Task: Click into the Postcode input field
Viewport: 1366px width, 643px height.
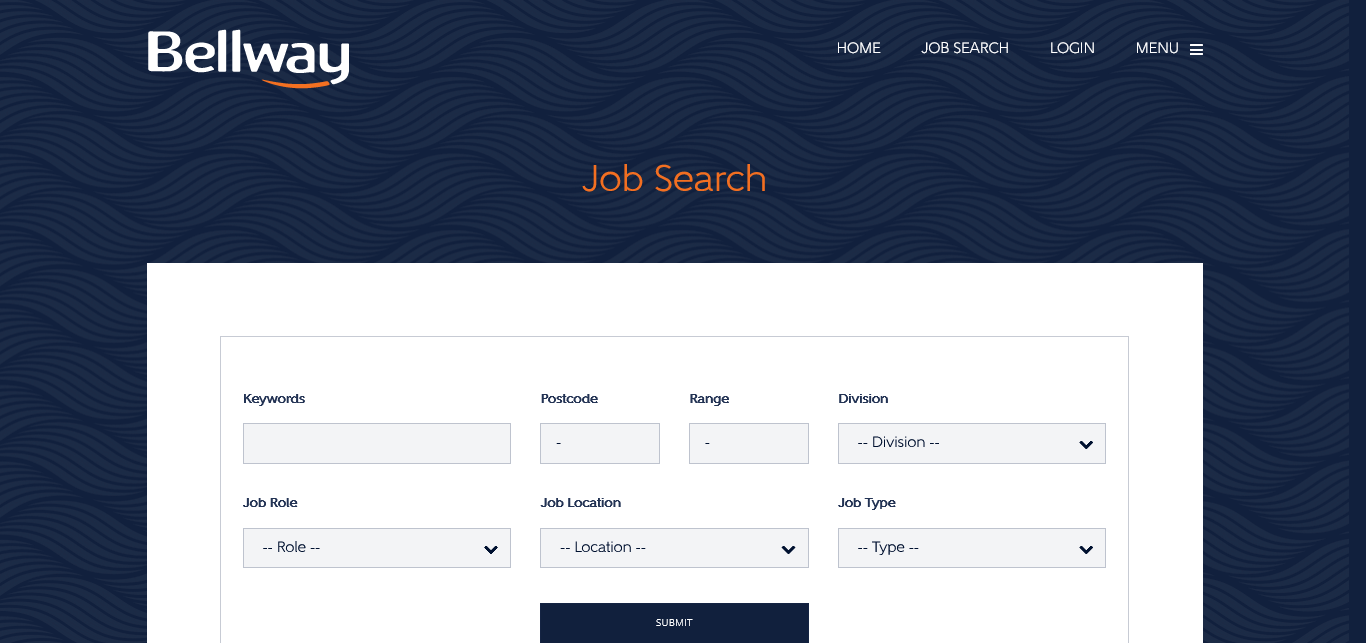Action: tap(599, 443)
